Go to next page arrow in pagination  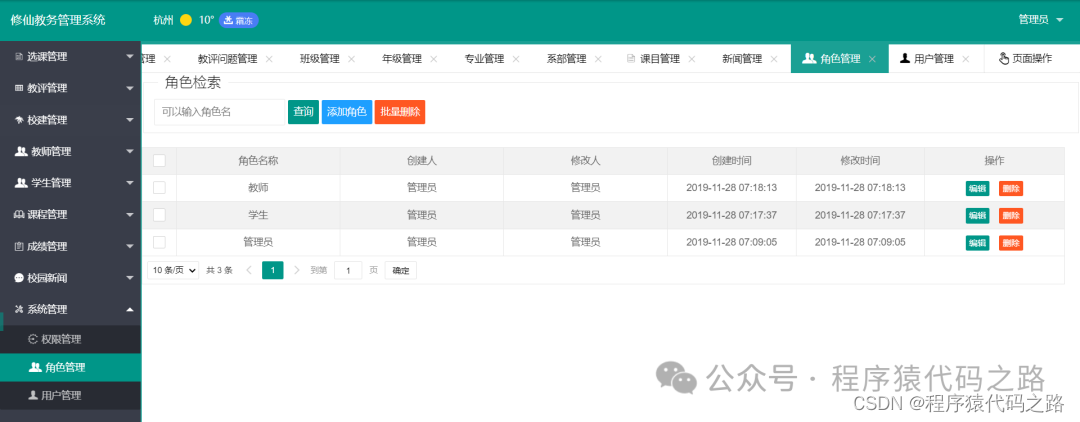297,271
